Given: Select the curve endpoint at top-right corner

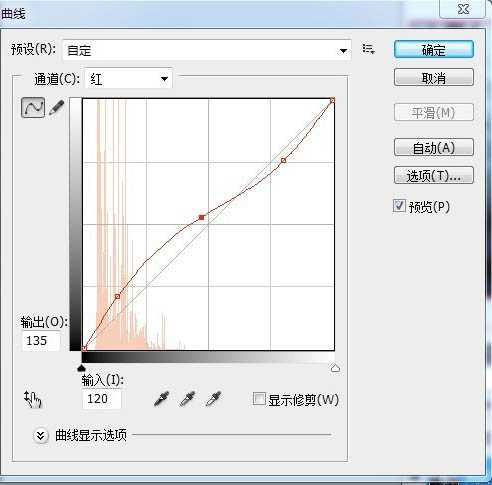Looking at the screenshot, I should 332,100.
